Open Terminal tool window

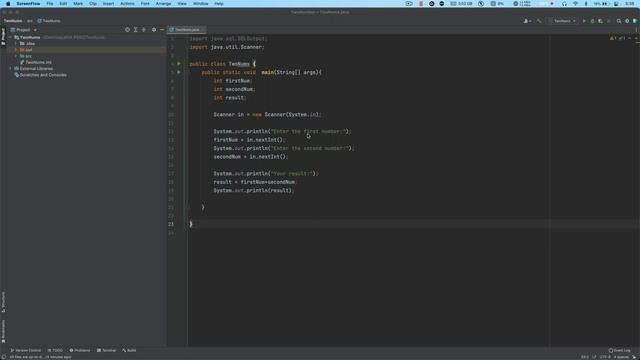107,350
